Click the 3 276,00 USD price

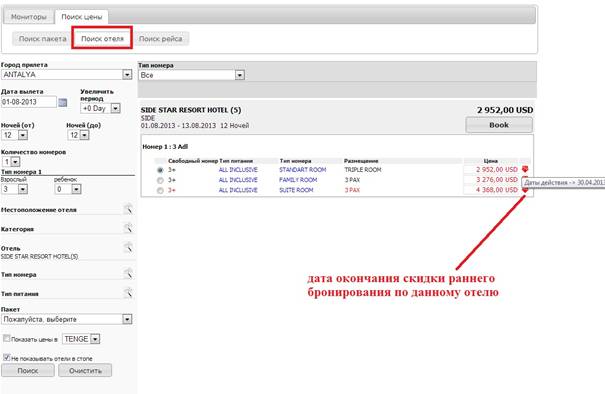click(x=497, y=179)
